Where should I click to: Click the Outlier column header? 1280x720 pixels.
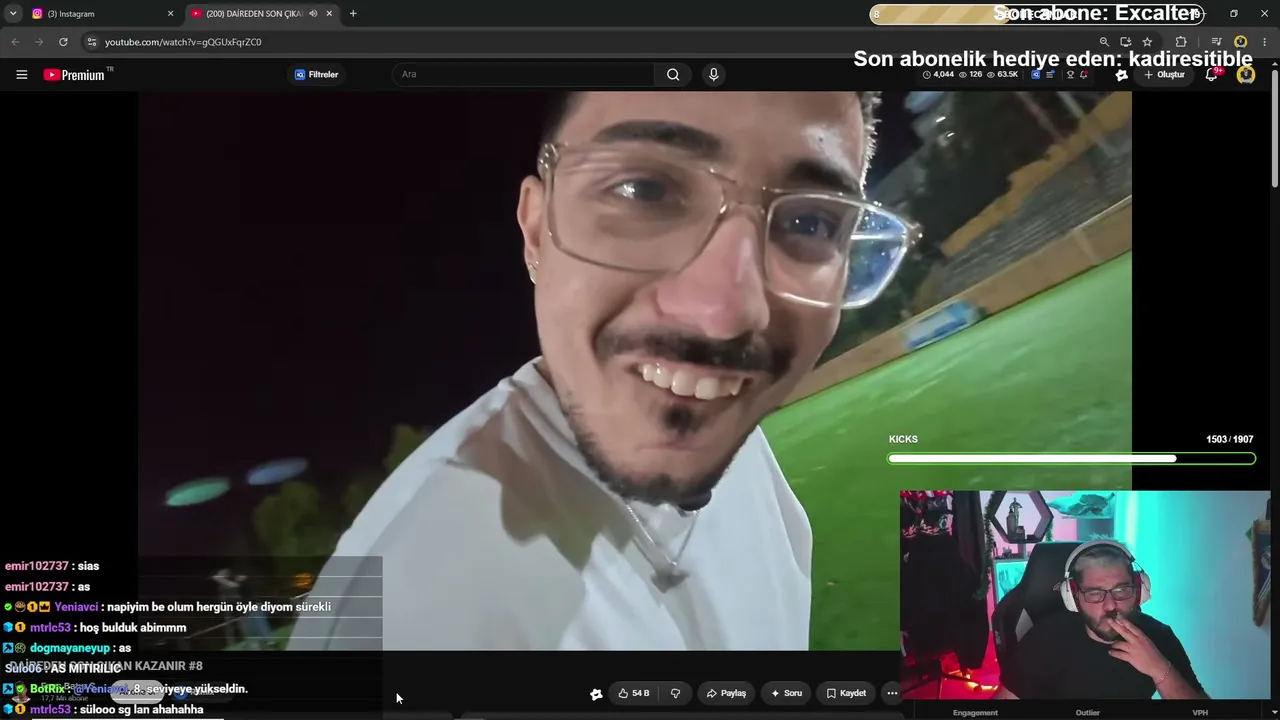[x=1088, y=713]
